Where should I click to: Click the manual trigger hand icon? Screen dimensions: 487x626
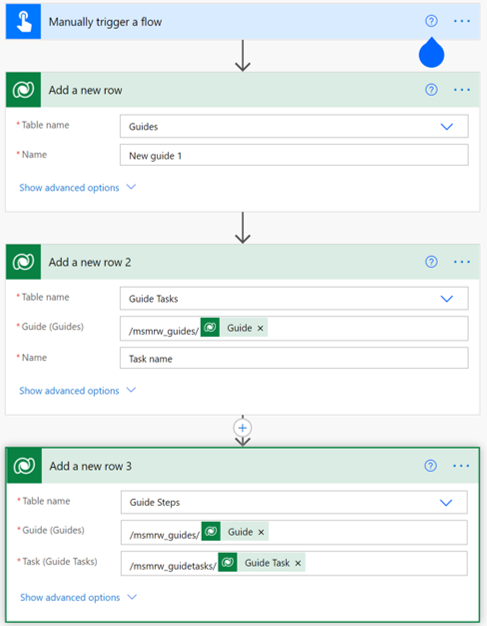[23, 22]
